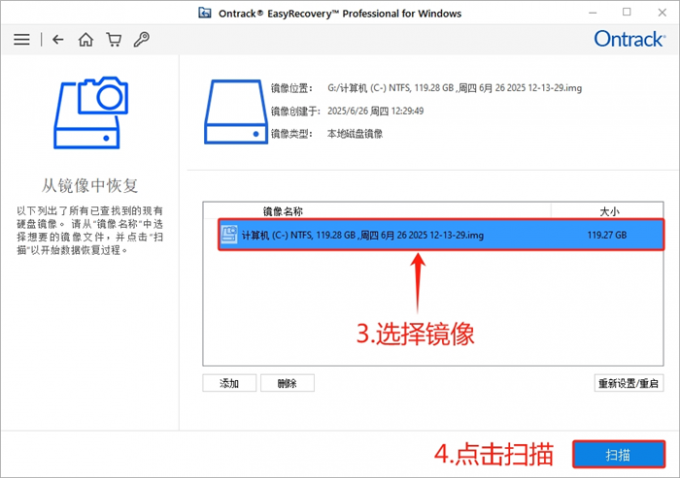
Task: Click the 119.27 GB size cell
Action: [607, 235]
